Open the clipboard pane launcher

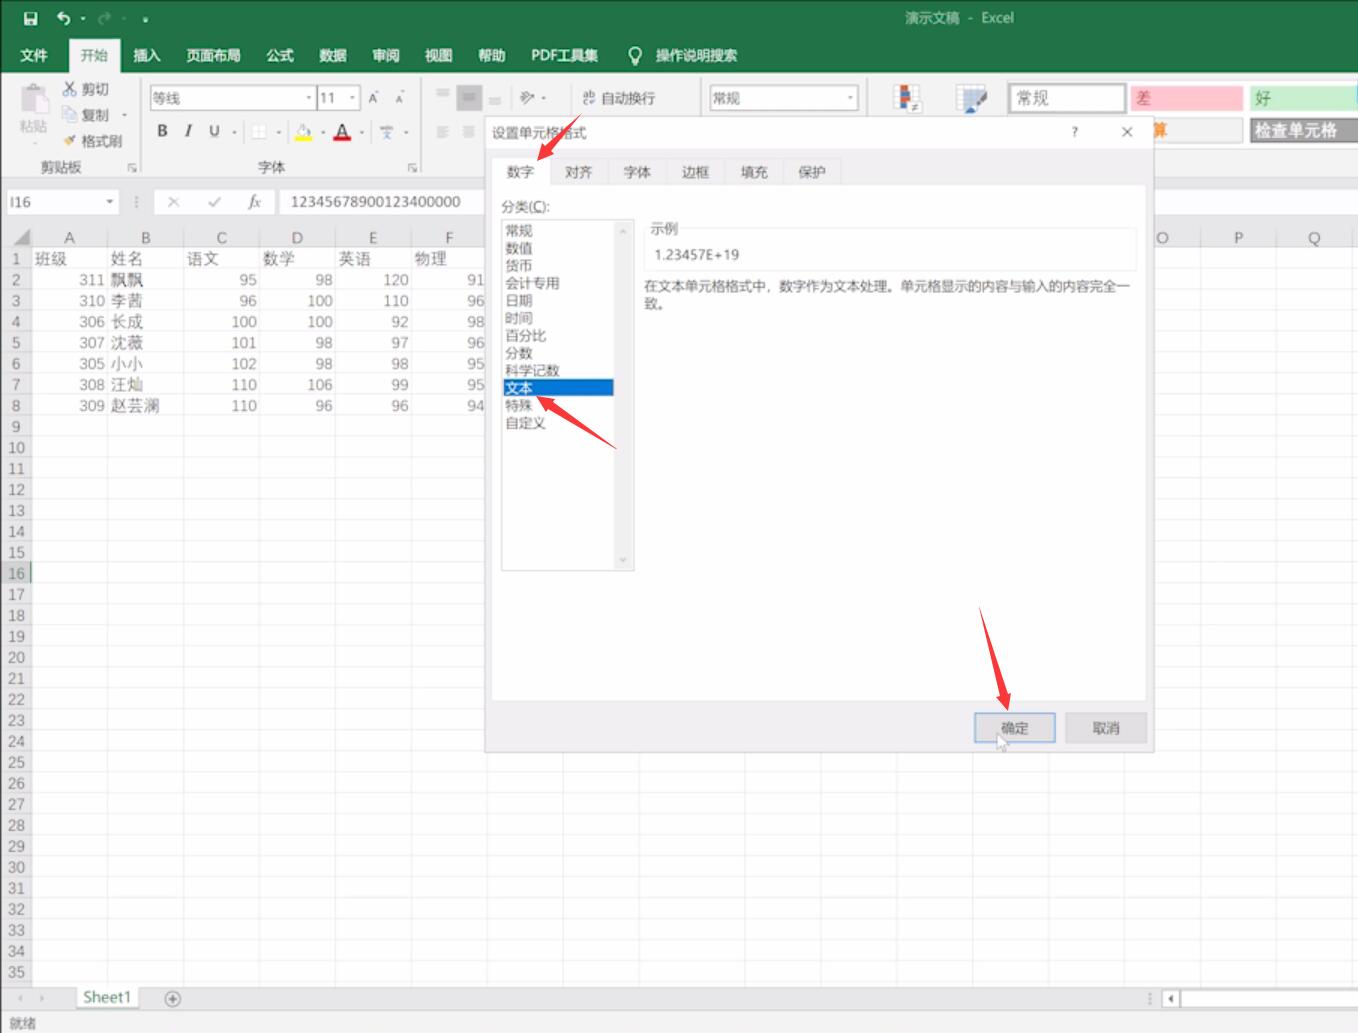(131, 168)
